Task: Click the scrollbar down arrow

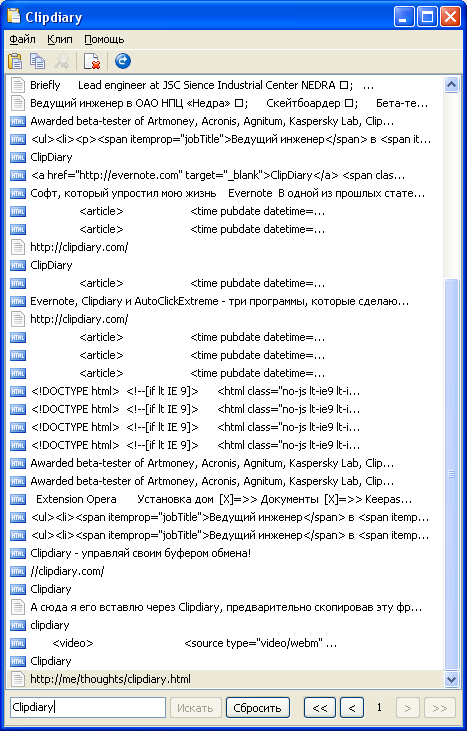Action: pyautogui.click(x=451, y=679)
